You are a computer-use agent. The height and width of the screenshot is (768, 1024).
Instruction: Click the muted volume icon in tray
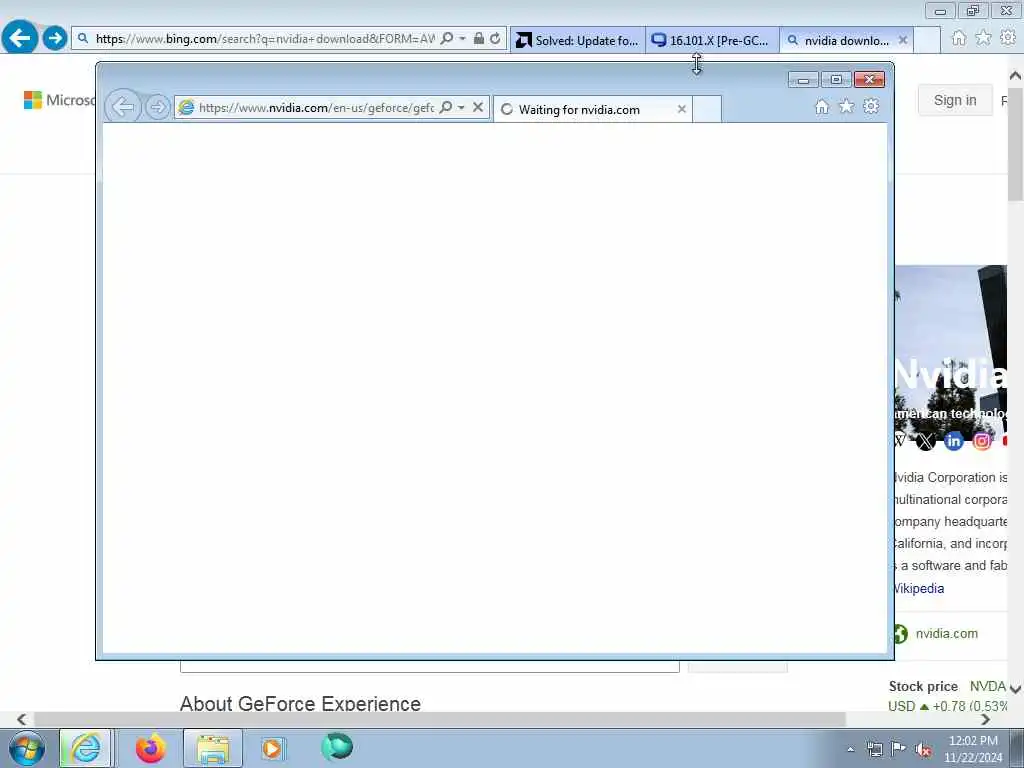point(923,750)
